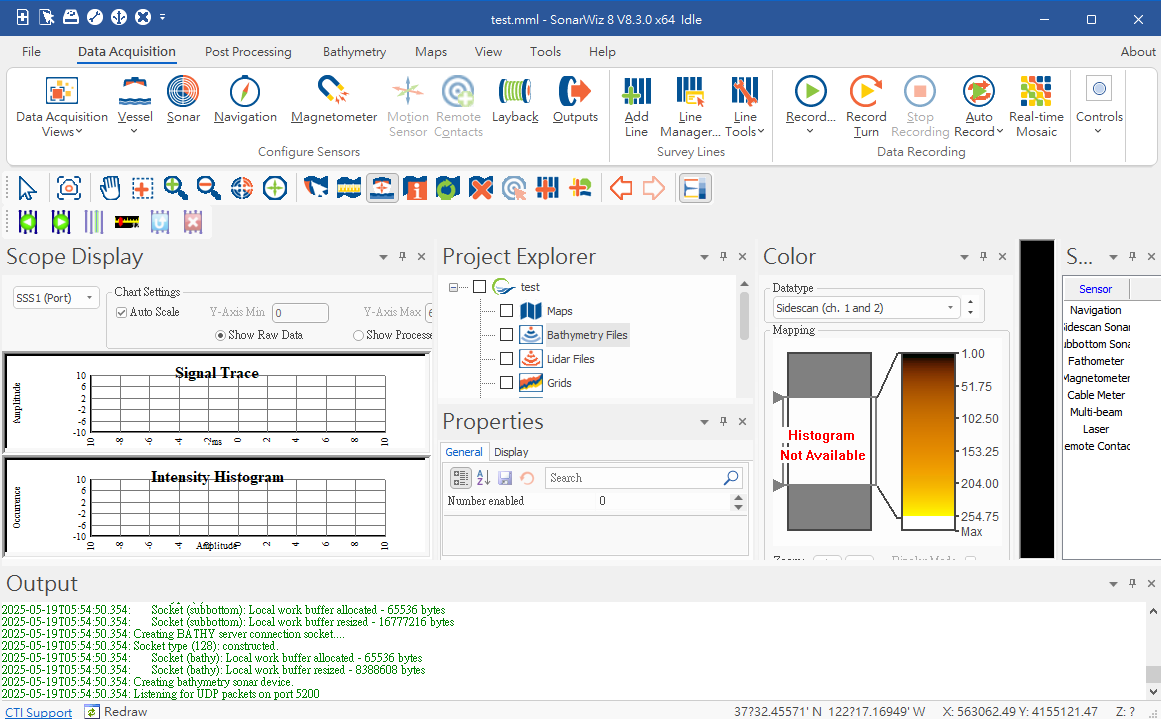
Task: Collapse the test project tree node
Action: pos(453,287)
